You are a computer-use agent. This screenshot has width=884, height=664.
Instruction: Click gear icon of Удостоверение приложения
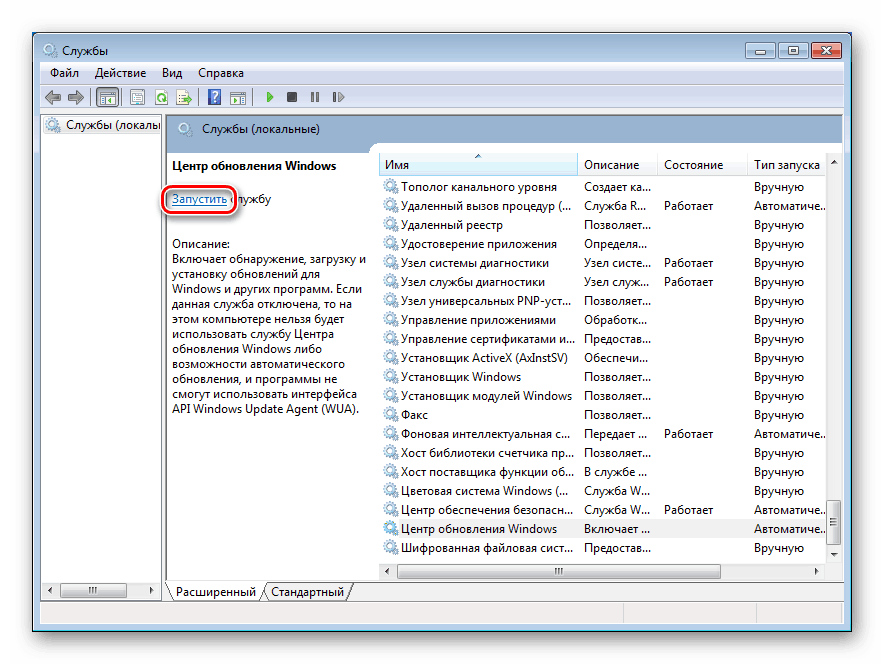(x=391, y=244)
